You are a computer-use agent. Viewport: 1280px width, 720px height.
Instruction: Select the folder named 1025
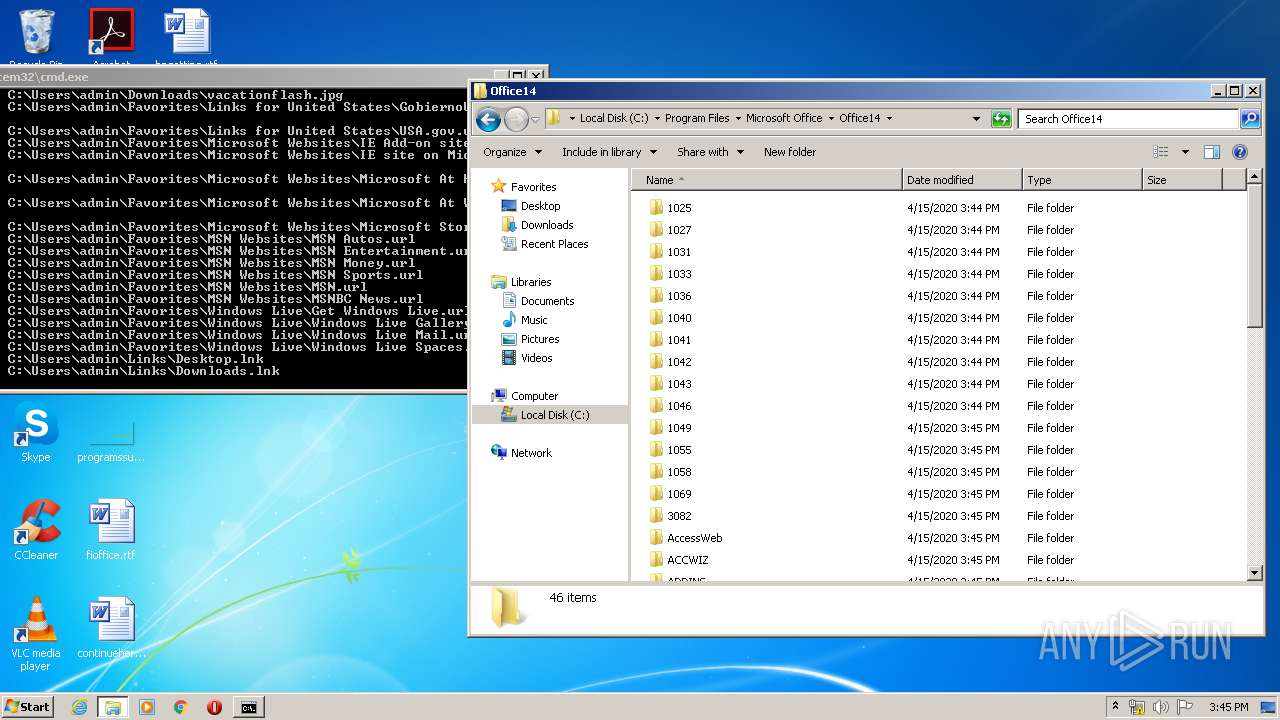(x=679, y=208)
